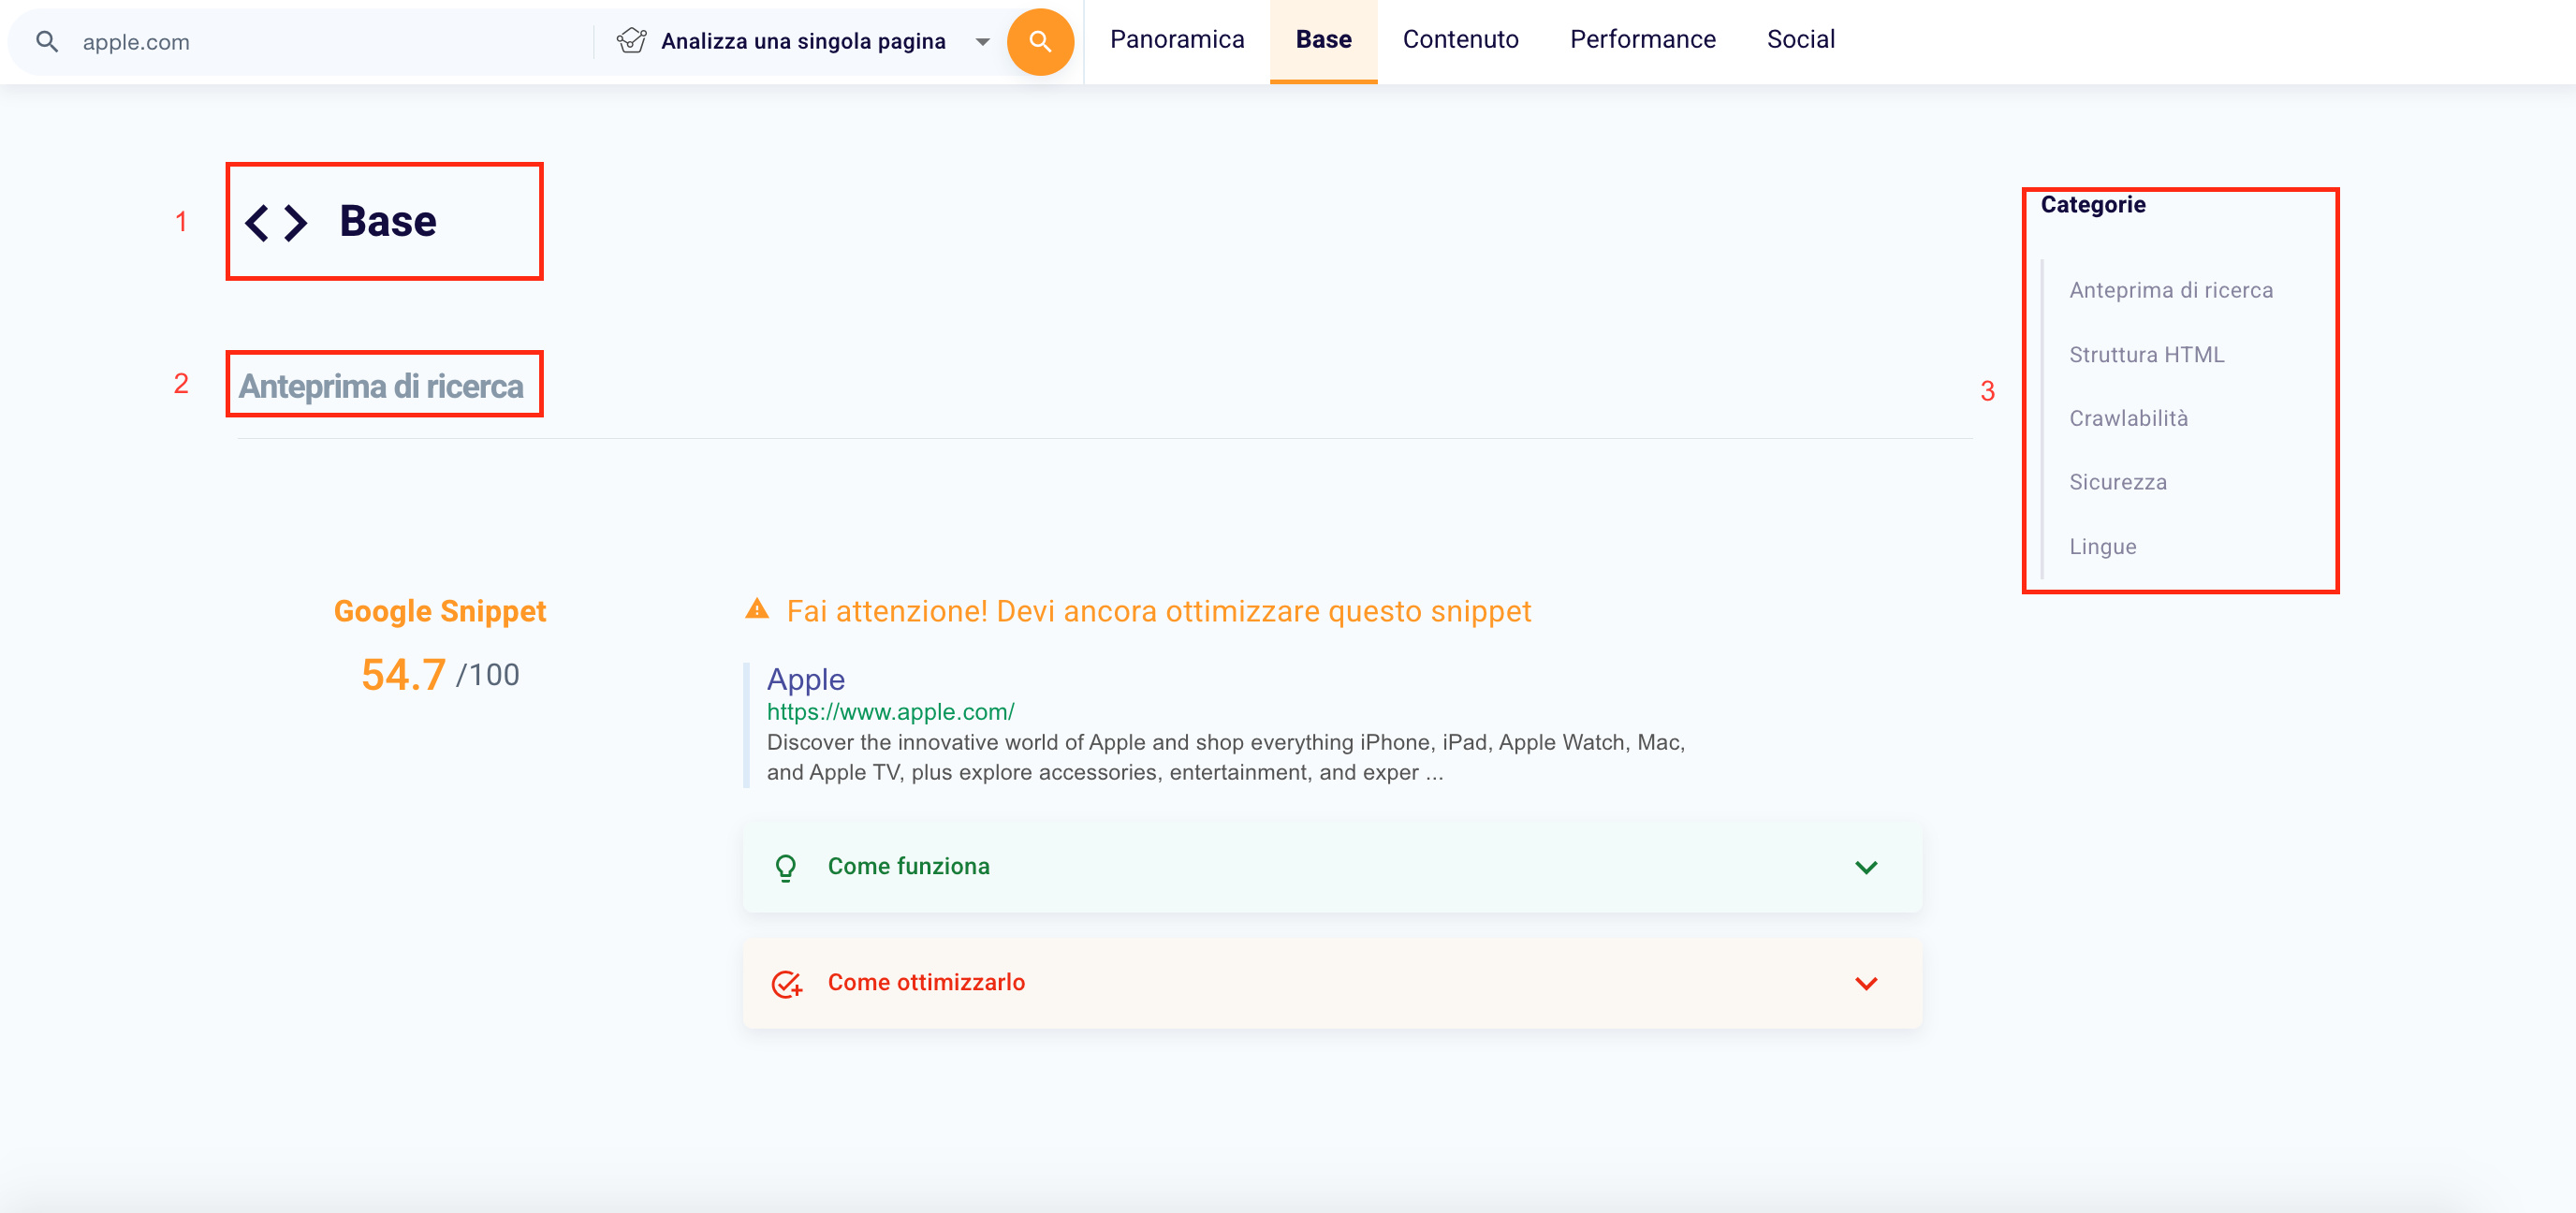Click the red chevron on Come ottimizzarlo
2576x1213 pixels.
coord(1866,983)
